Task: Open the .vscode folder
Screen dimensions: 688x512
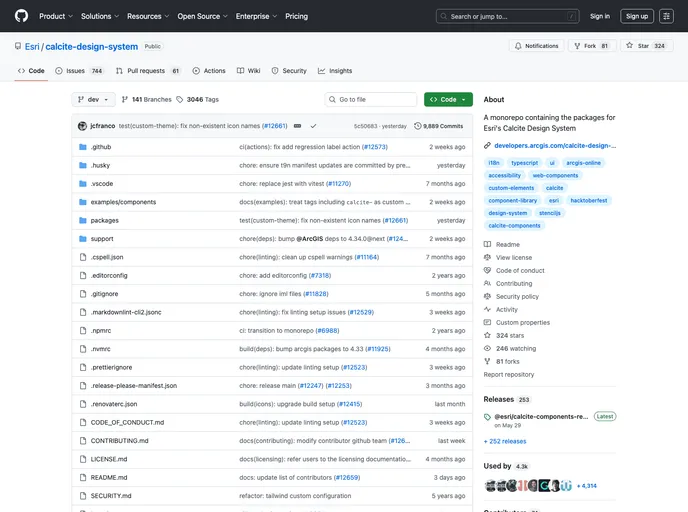Action: point(102,184)
